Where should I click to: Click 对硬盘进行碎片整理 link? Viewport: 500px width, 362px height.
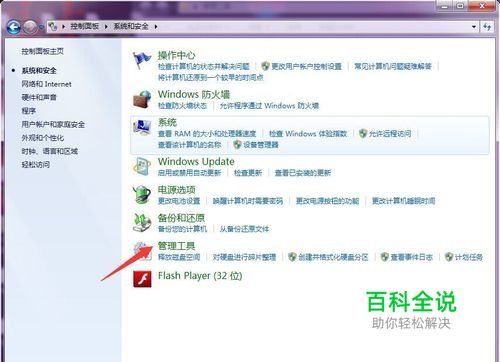[x=245, y=257]
